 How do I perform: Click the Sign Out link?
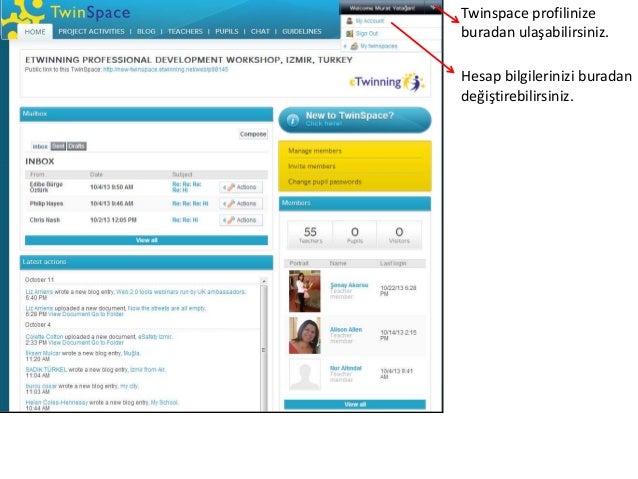(367, 33)
